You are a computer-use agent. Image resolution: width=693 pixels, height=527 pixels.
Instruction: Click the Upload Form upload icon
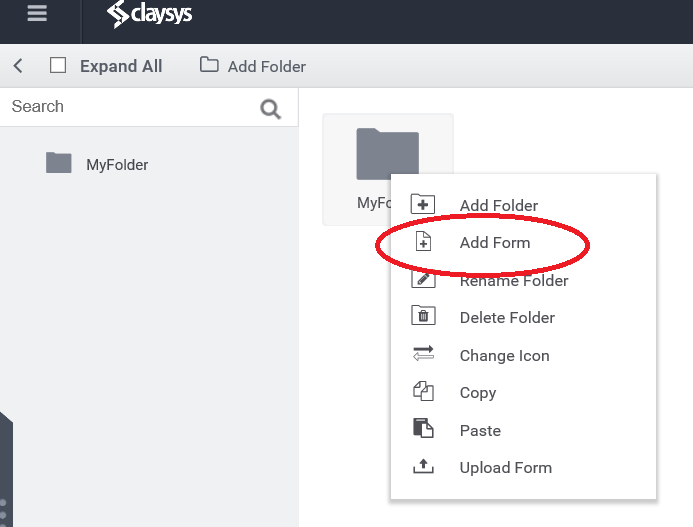tap(423, 466)
